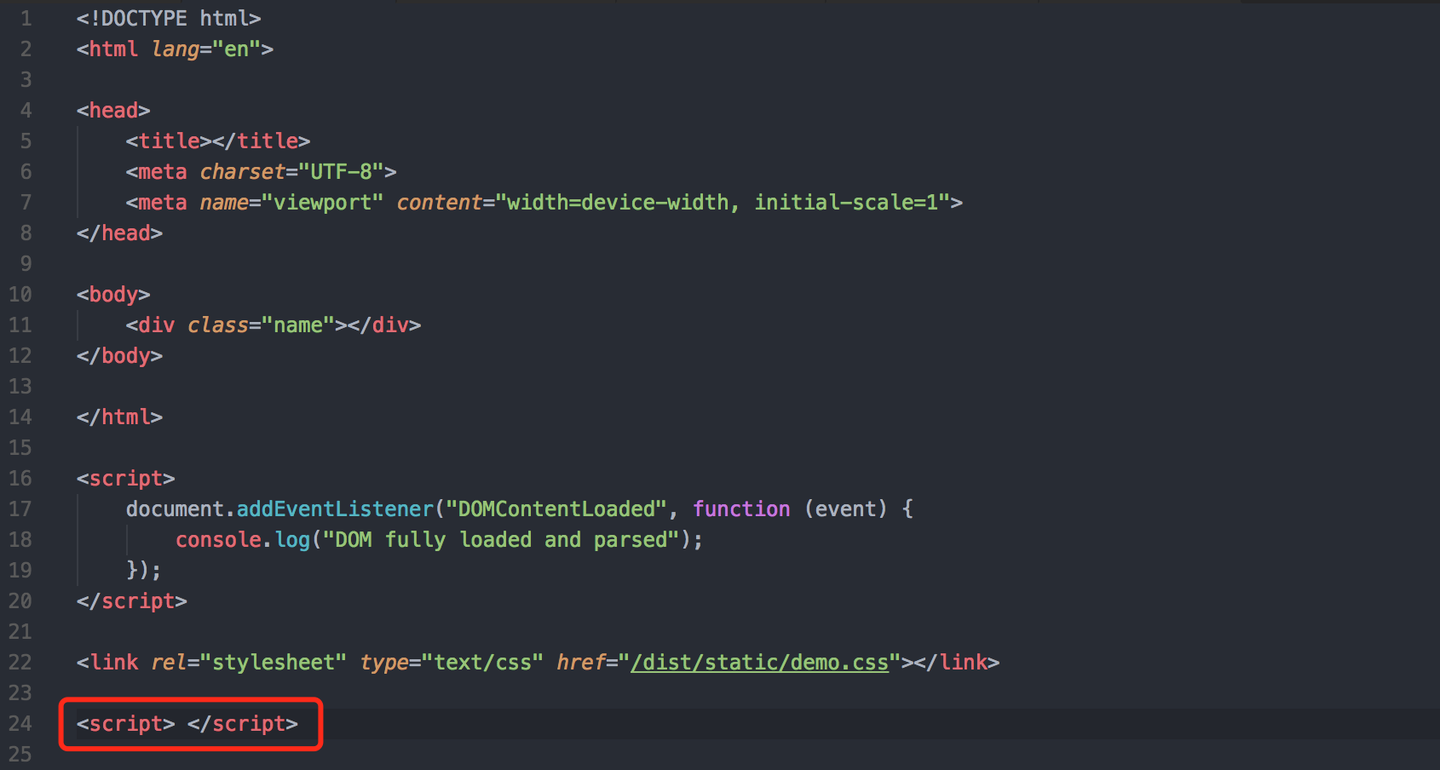The height and width of the screenshot is (770, 1440).
Task: Click the (event) parameter
Action: point(846,509)
